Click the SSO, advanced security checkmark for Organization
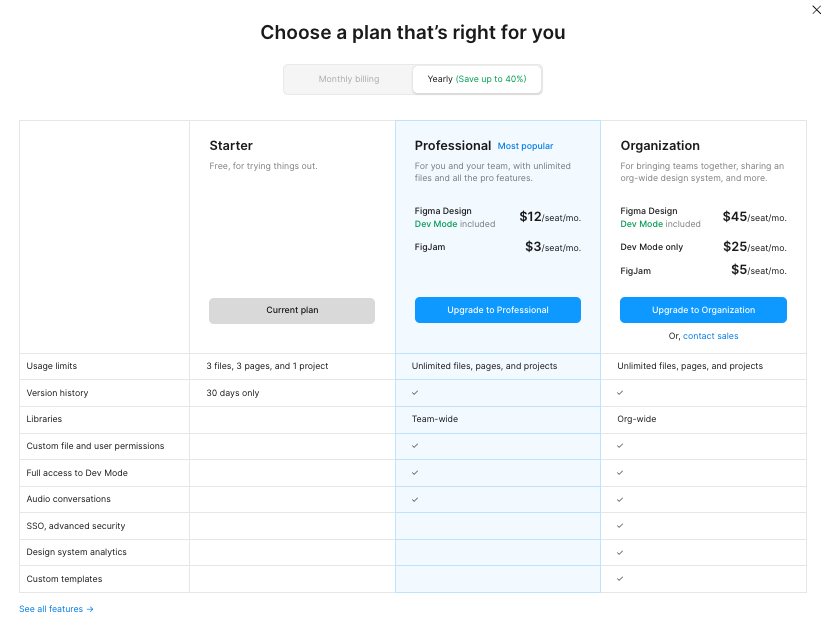This screenshot has height=630, width=827. coord(621,525)
